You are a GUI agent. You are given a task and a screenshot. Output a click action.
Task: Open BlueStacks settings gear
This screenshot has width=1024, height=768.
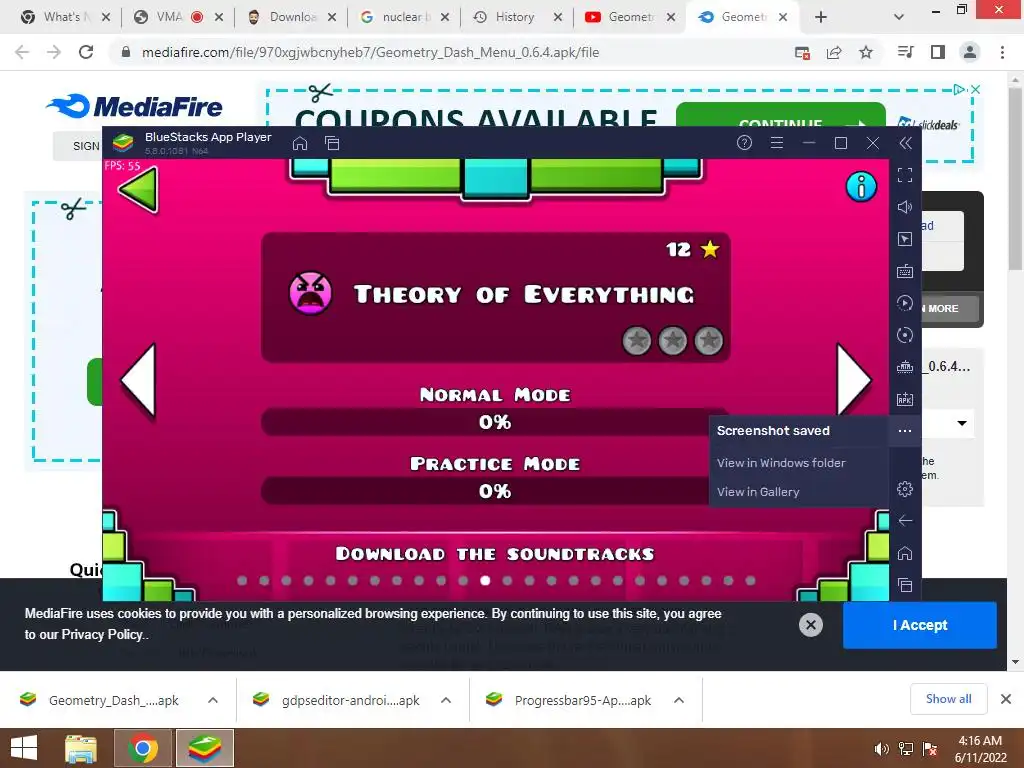click(x=904, y=488)
